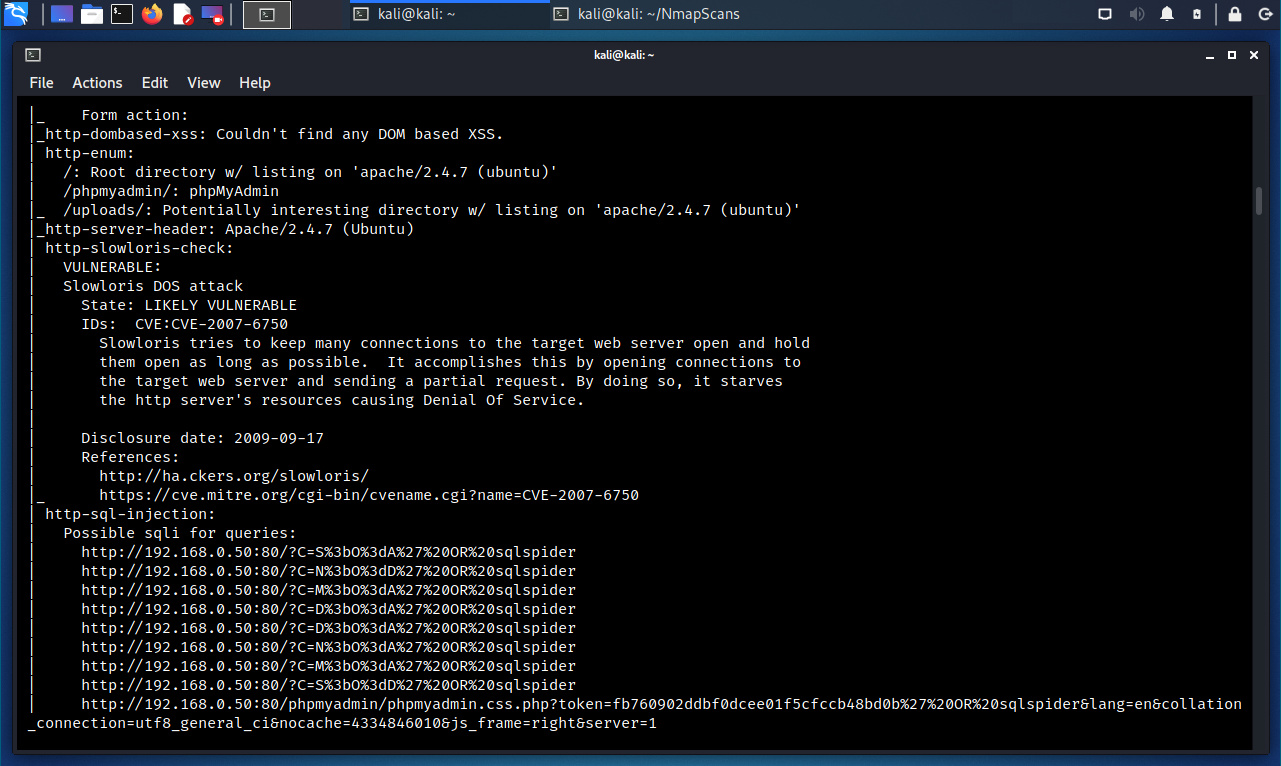Image resolution: width=1281 pixels, height=766 pixels.
Task: Click the terminal window's vertical scrollbar handle
Action: (x=1259, y=200)
